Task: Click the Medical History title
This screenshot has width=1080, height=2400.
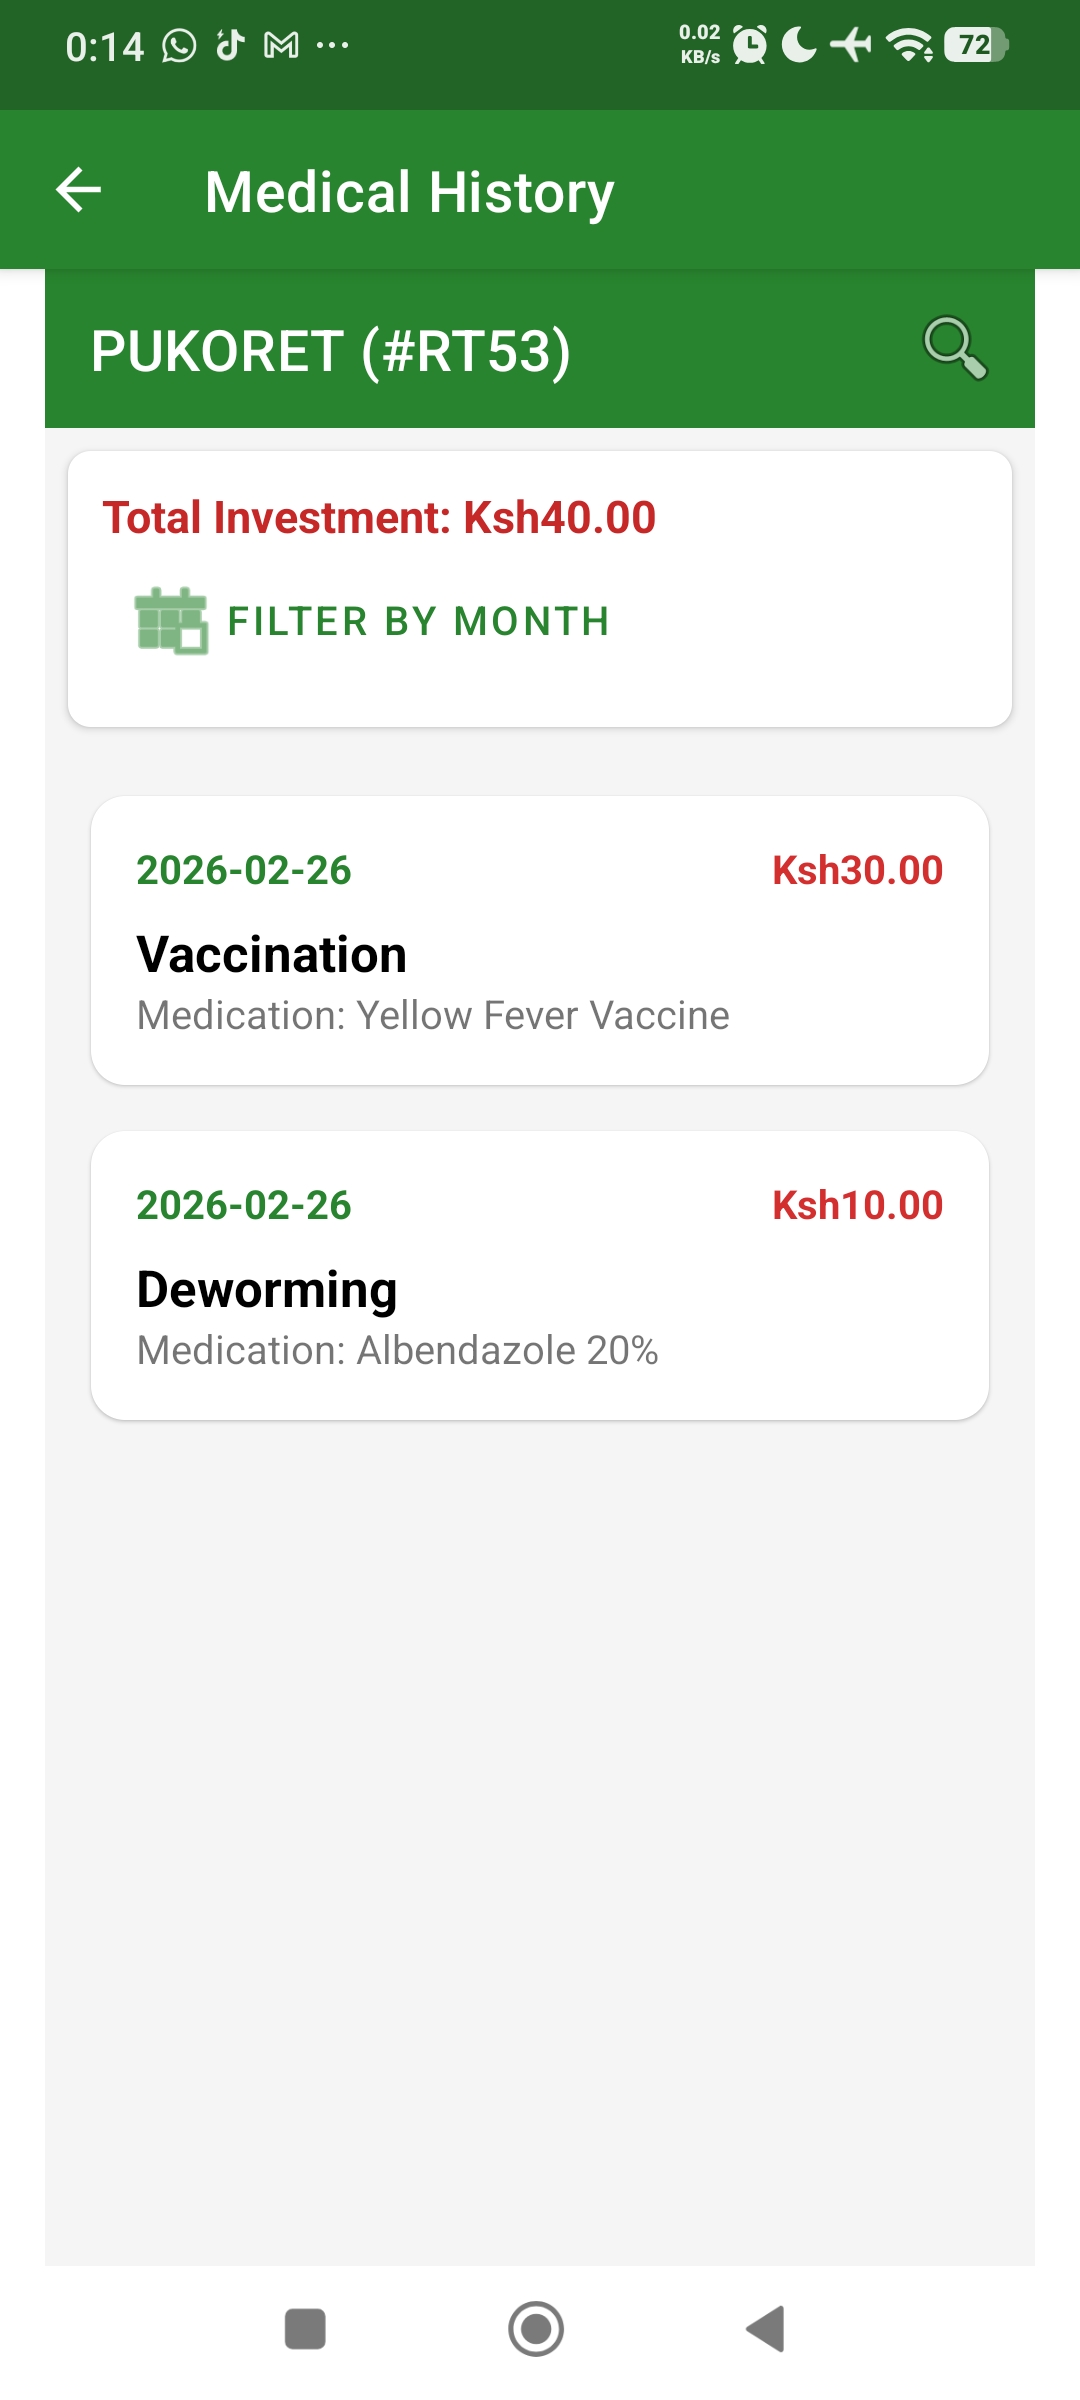Action: tap(409, 191)
